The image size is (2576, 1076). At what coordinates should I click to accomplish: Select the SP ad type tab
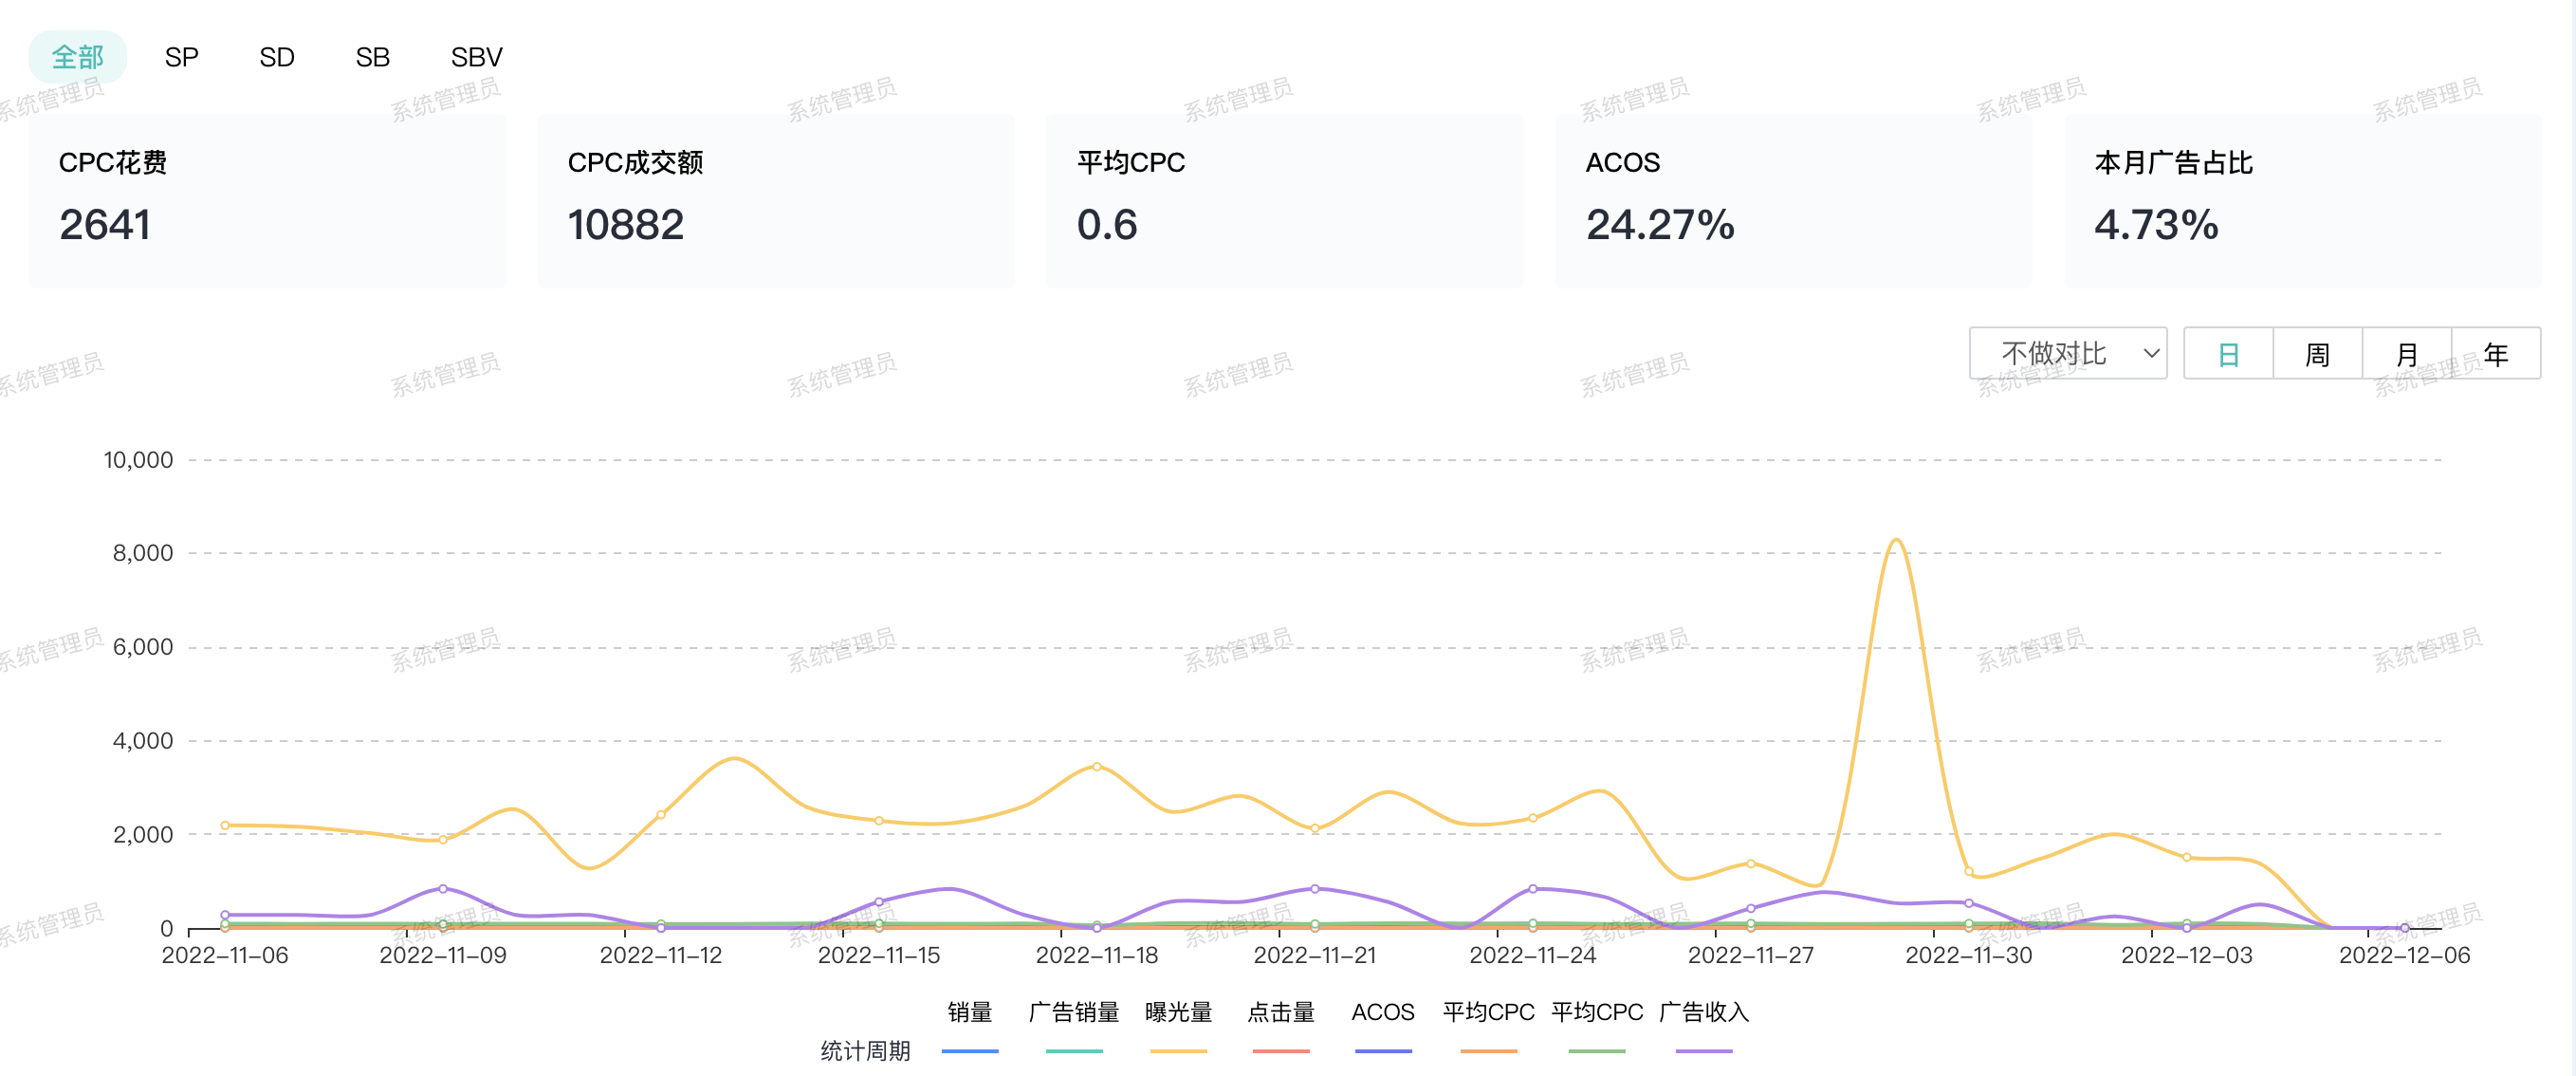pyautogui.click(x=181, y=57)
